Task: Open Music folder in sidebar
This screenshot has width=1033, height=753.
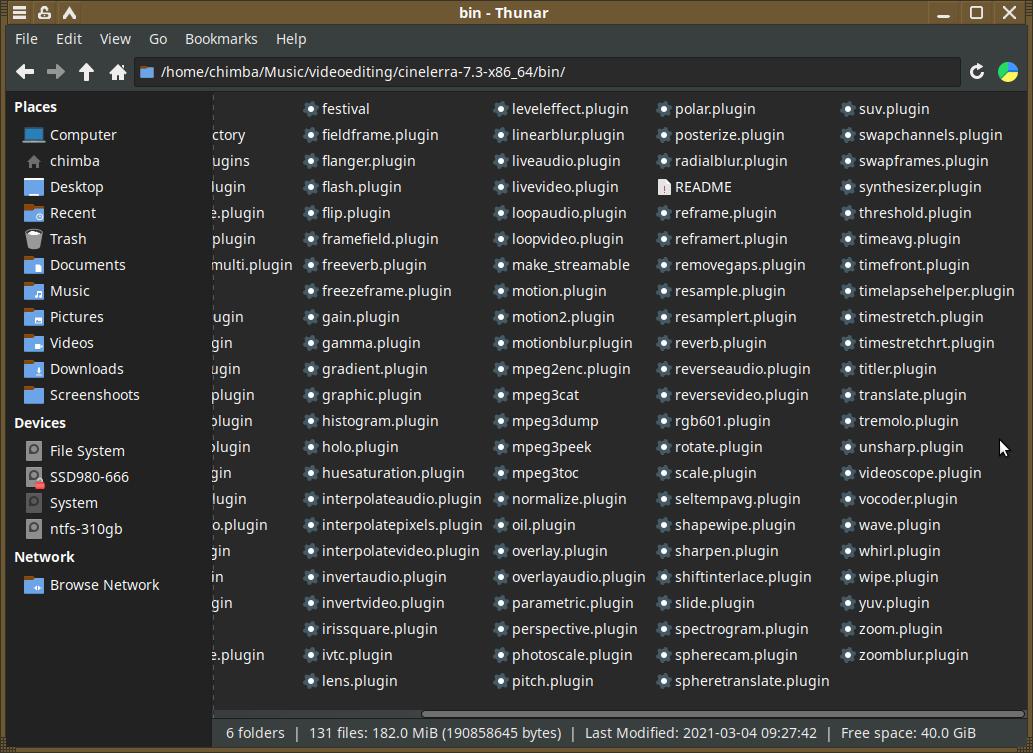Action: point(57,291)
